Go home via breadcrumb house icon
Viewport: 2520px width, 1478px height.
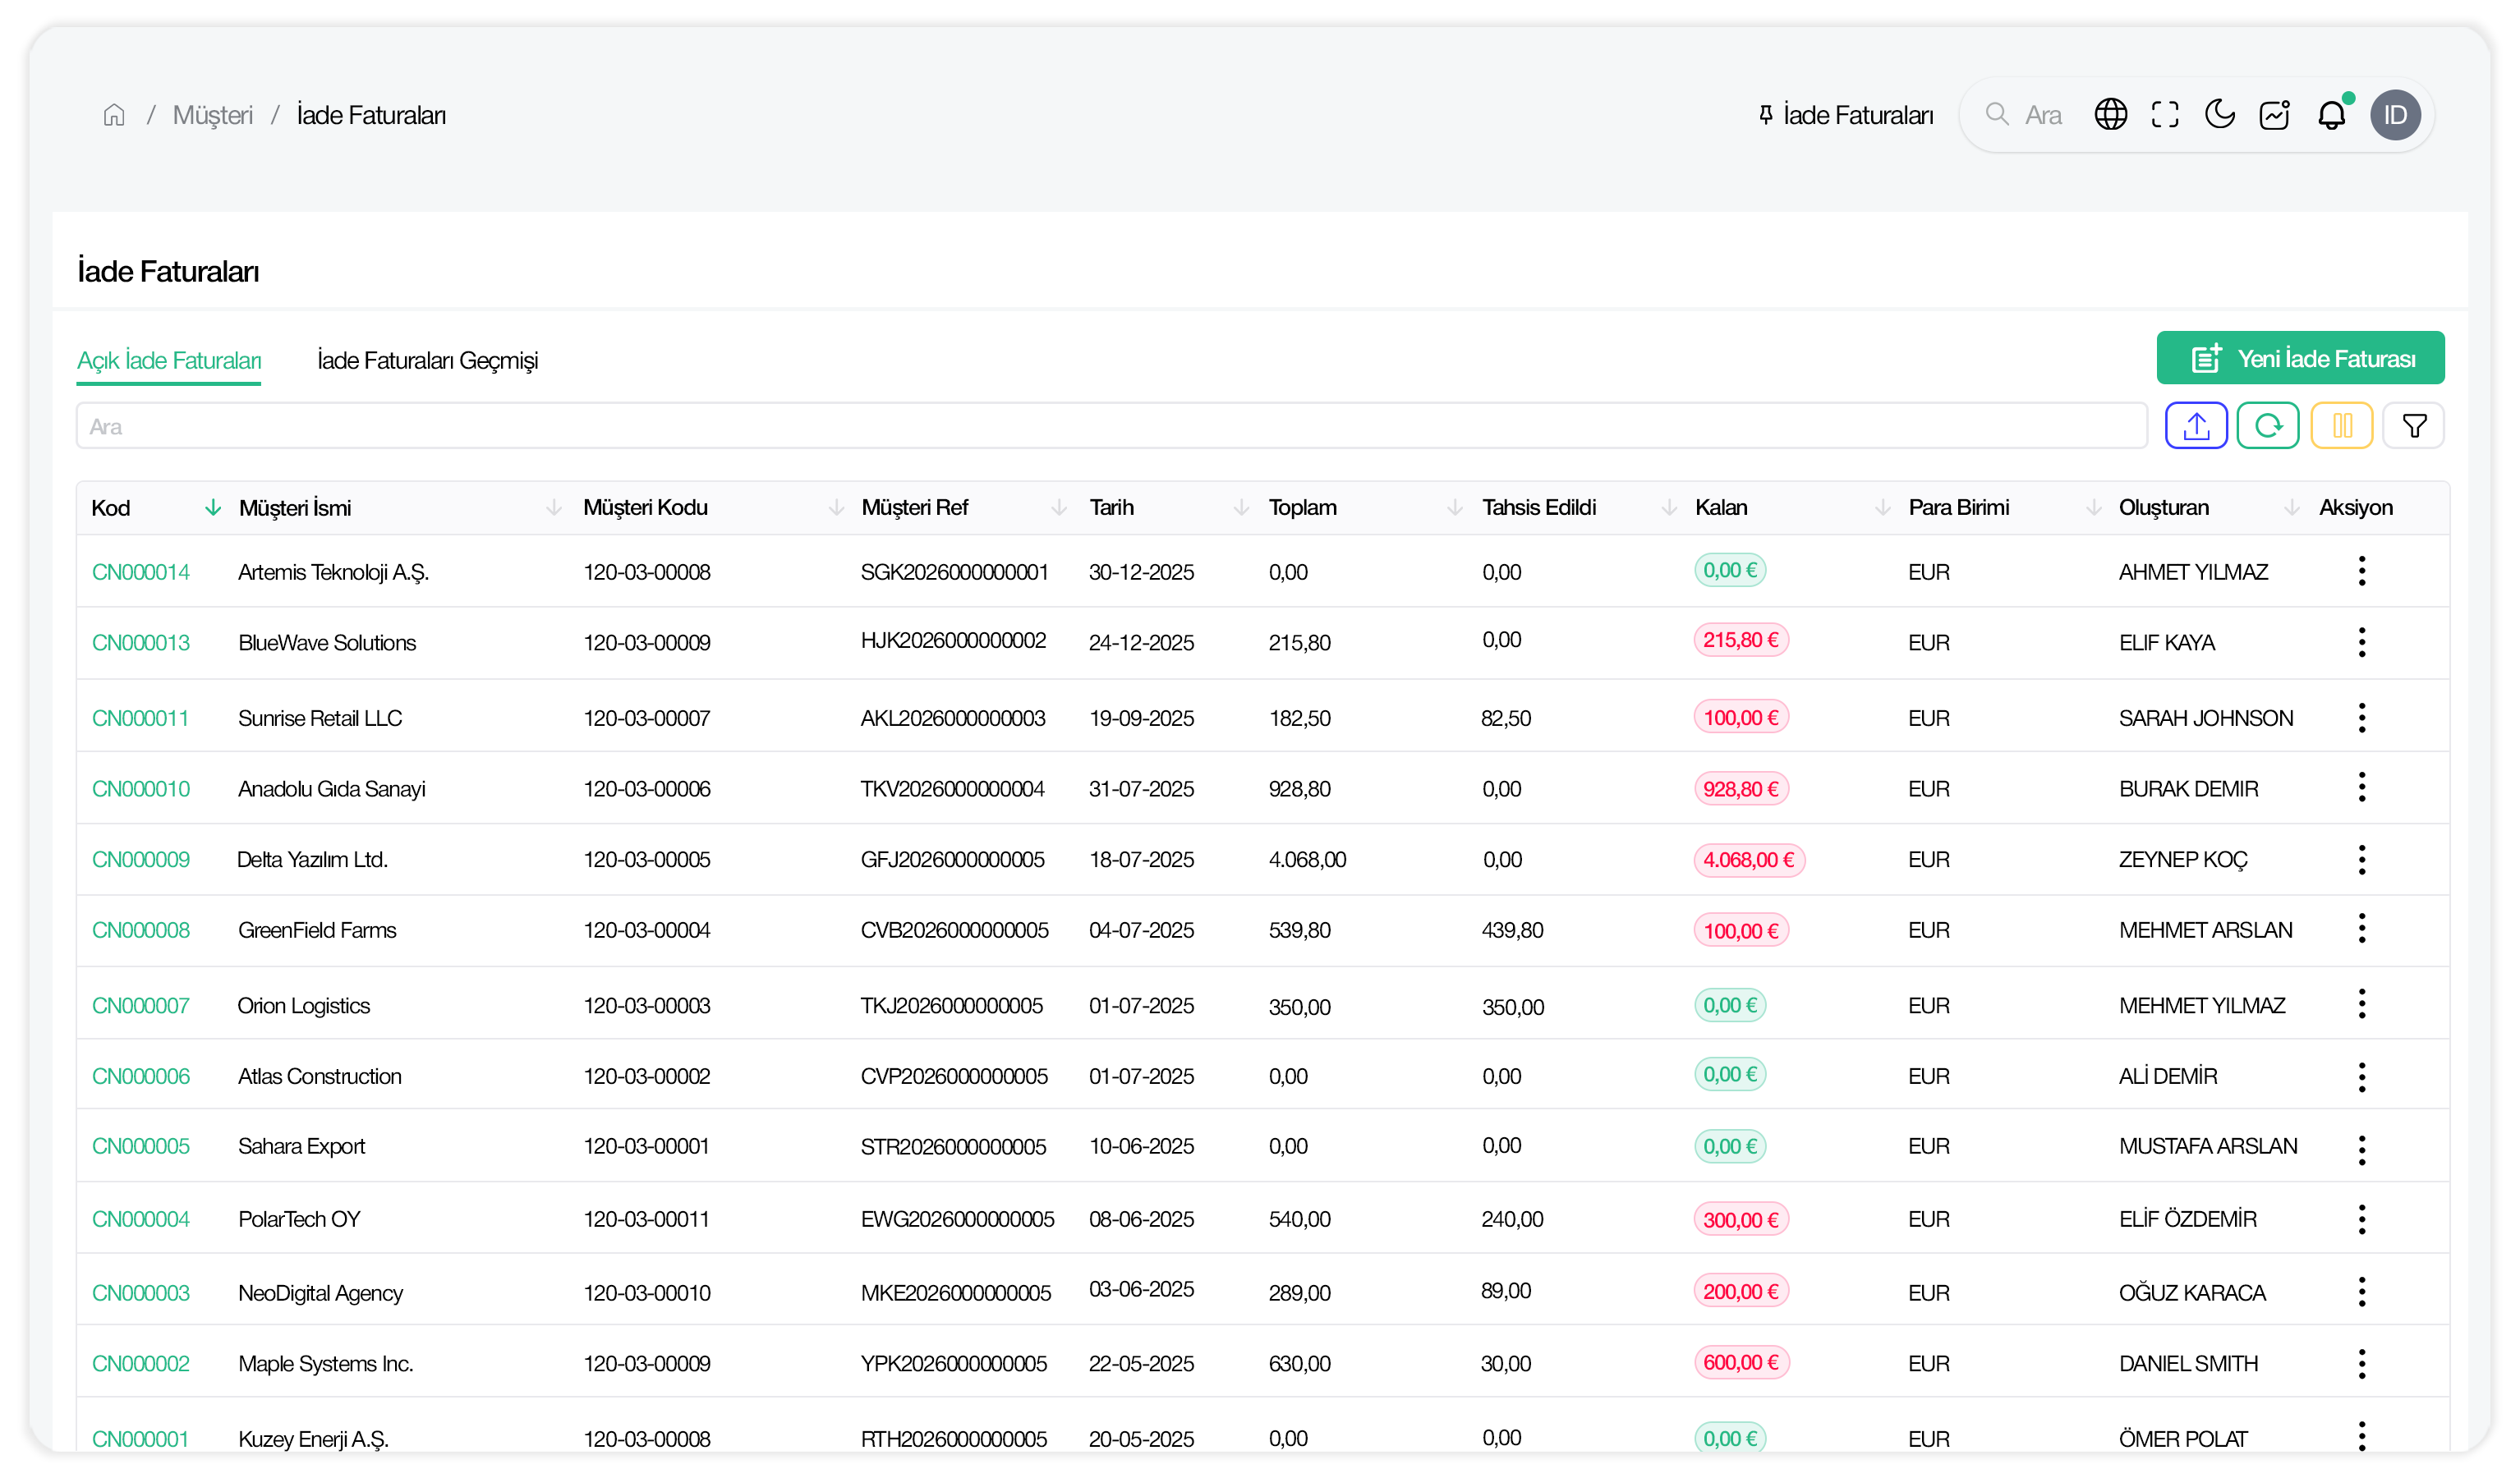pyautogui.click(x=113, y=114)
